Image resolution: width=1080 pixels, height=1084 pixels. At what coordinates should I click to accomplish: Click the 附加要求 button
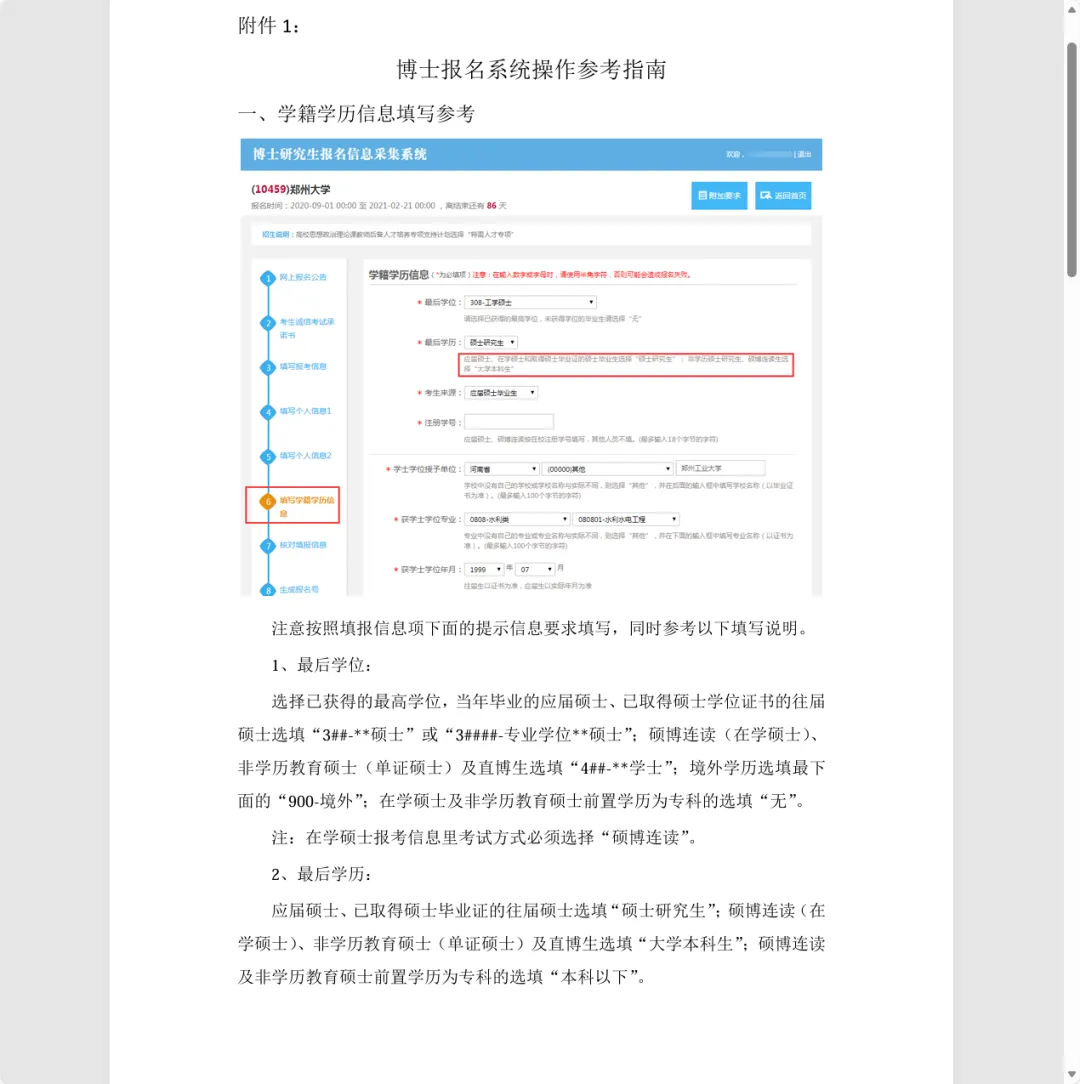(x=719, y=196)
